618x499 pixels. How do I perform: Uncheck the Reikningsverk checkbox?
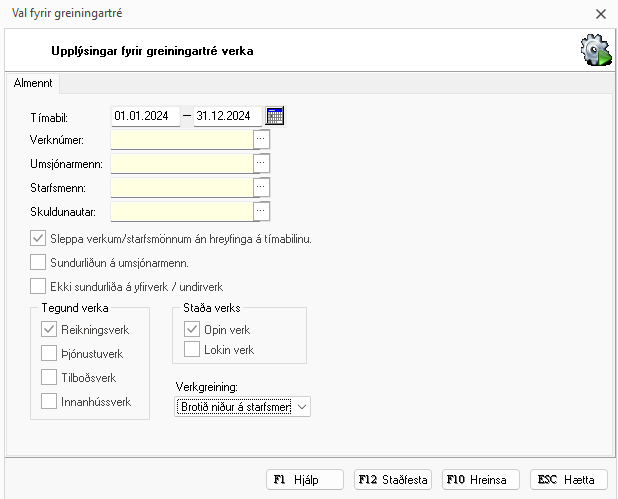point(49,329)
